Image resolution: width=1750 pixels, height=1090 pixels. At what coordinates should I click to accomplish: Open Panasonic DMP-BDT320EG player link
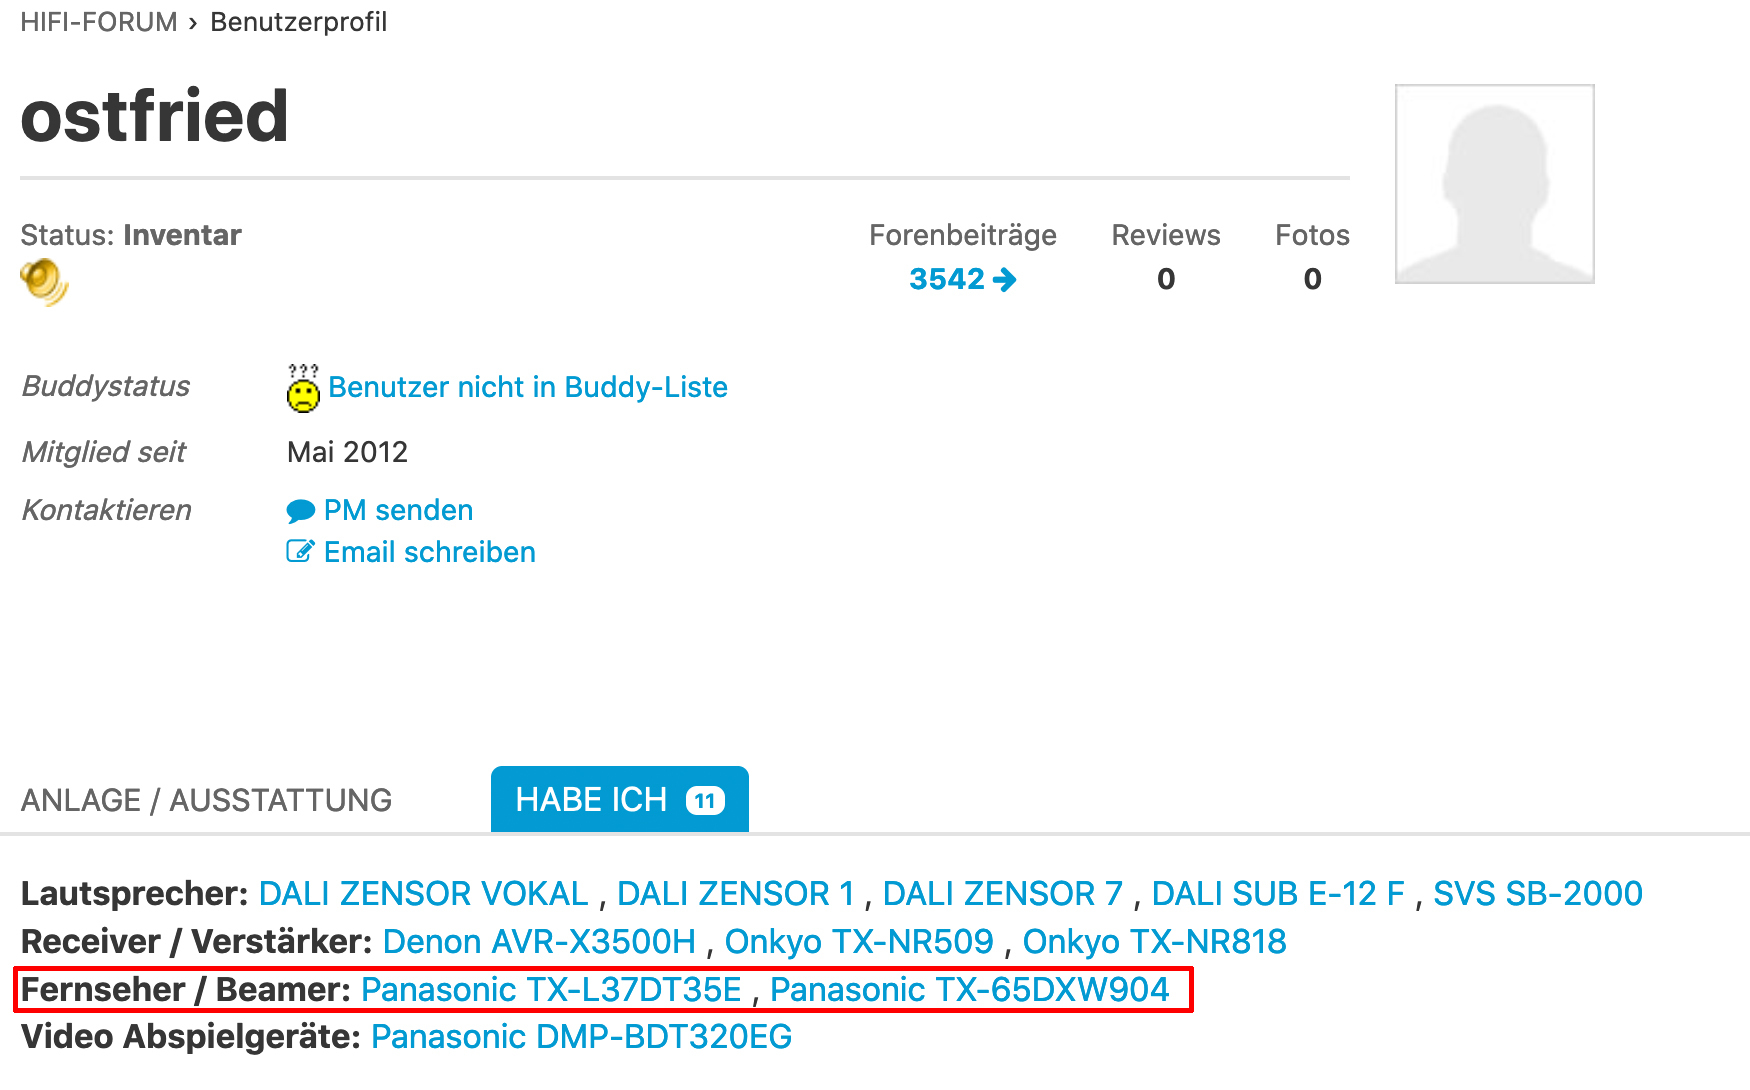pyautogui.click(x=581, y=1037)
